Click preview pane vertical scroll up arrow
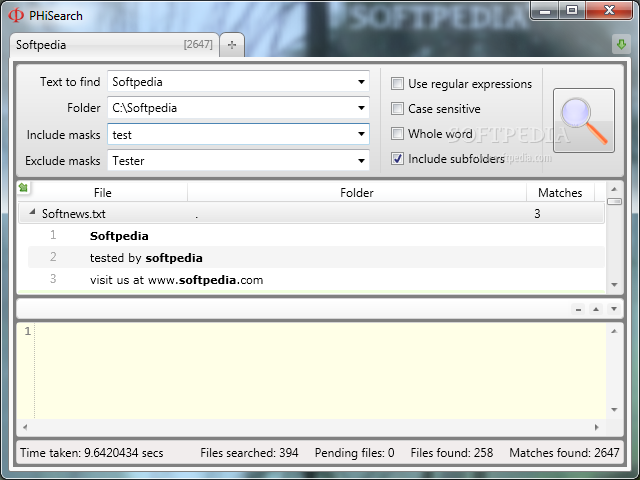 (x=614, y=331)
